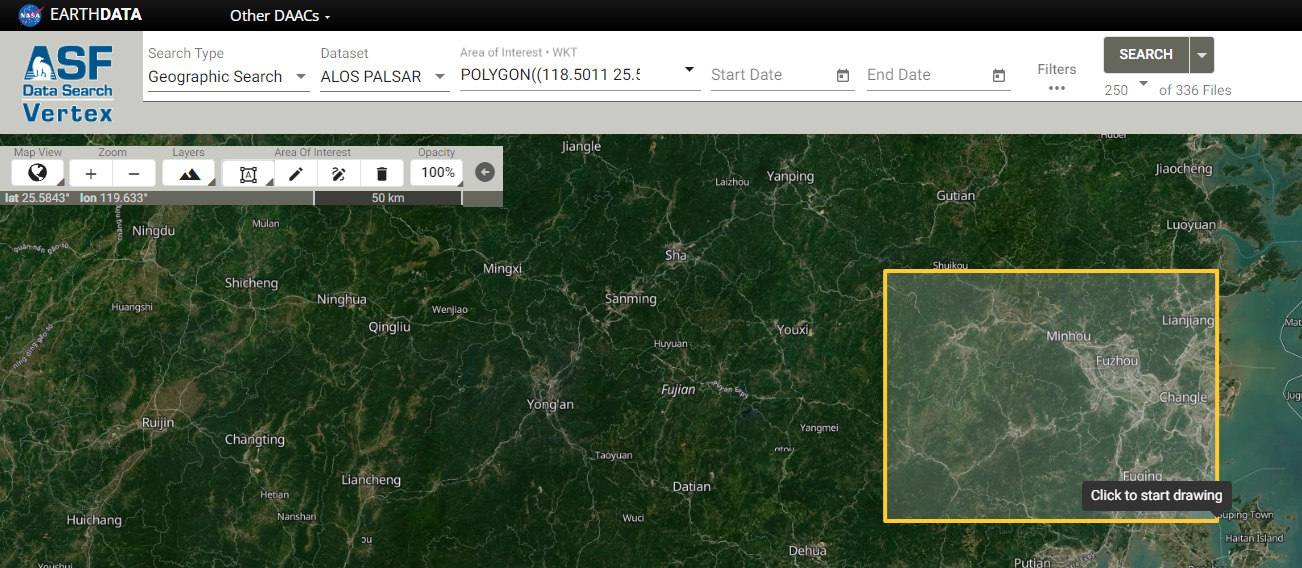Click the Ruijin city label
This screenshot has height=568, width=1302.
pyautogui.click(x=158, y=422)
